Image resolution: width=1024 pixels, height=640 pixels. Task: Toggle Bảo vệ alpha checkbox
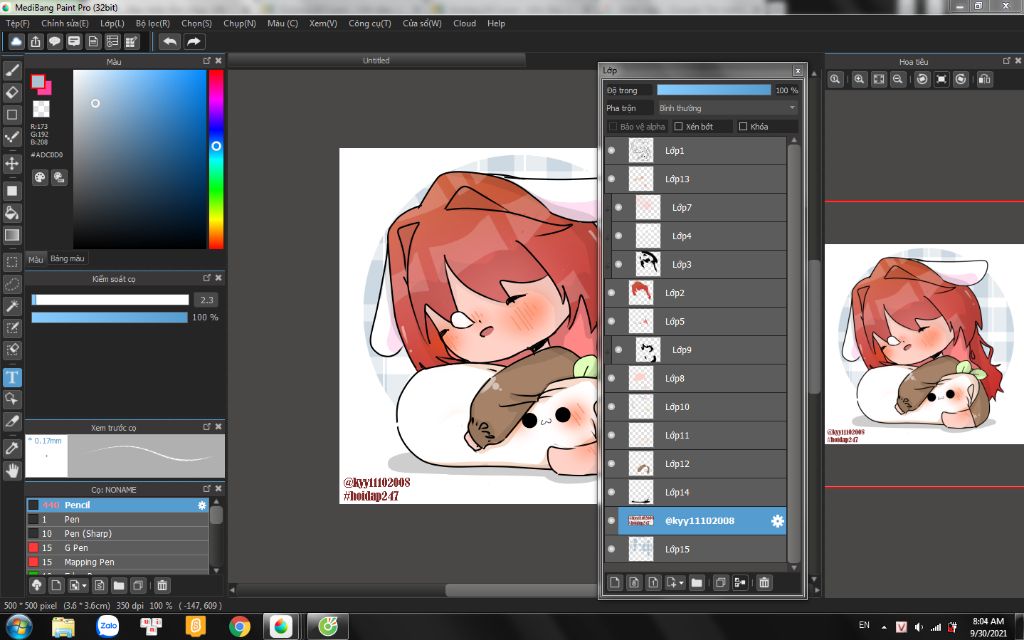613,127
